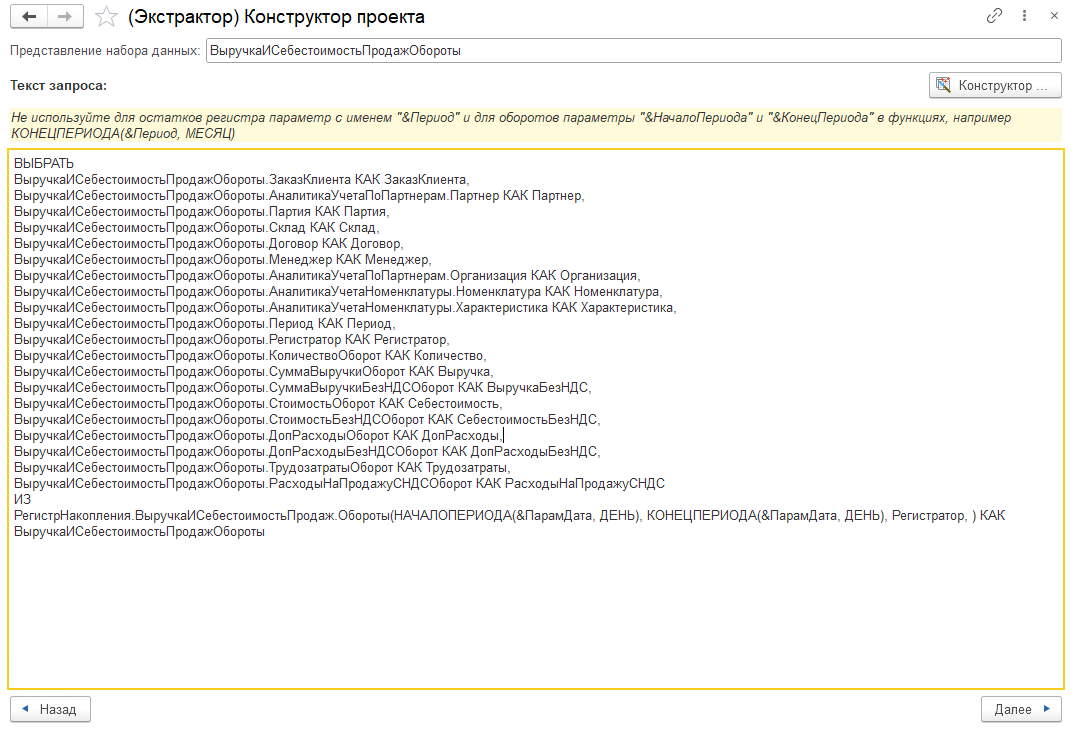Click the line ending КАК Склад
Screen dimensions: 1080x734
196,227
